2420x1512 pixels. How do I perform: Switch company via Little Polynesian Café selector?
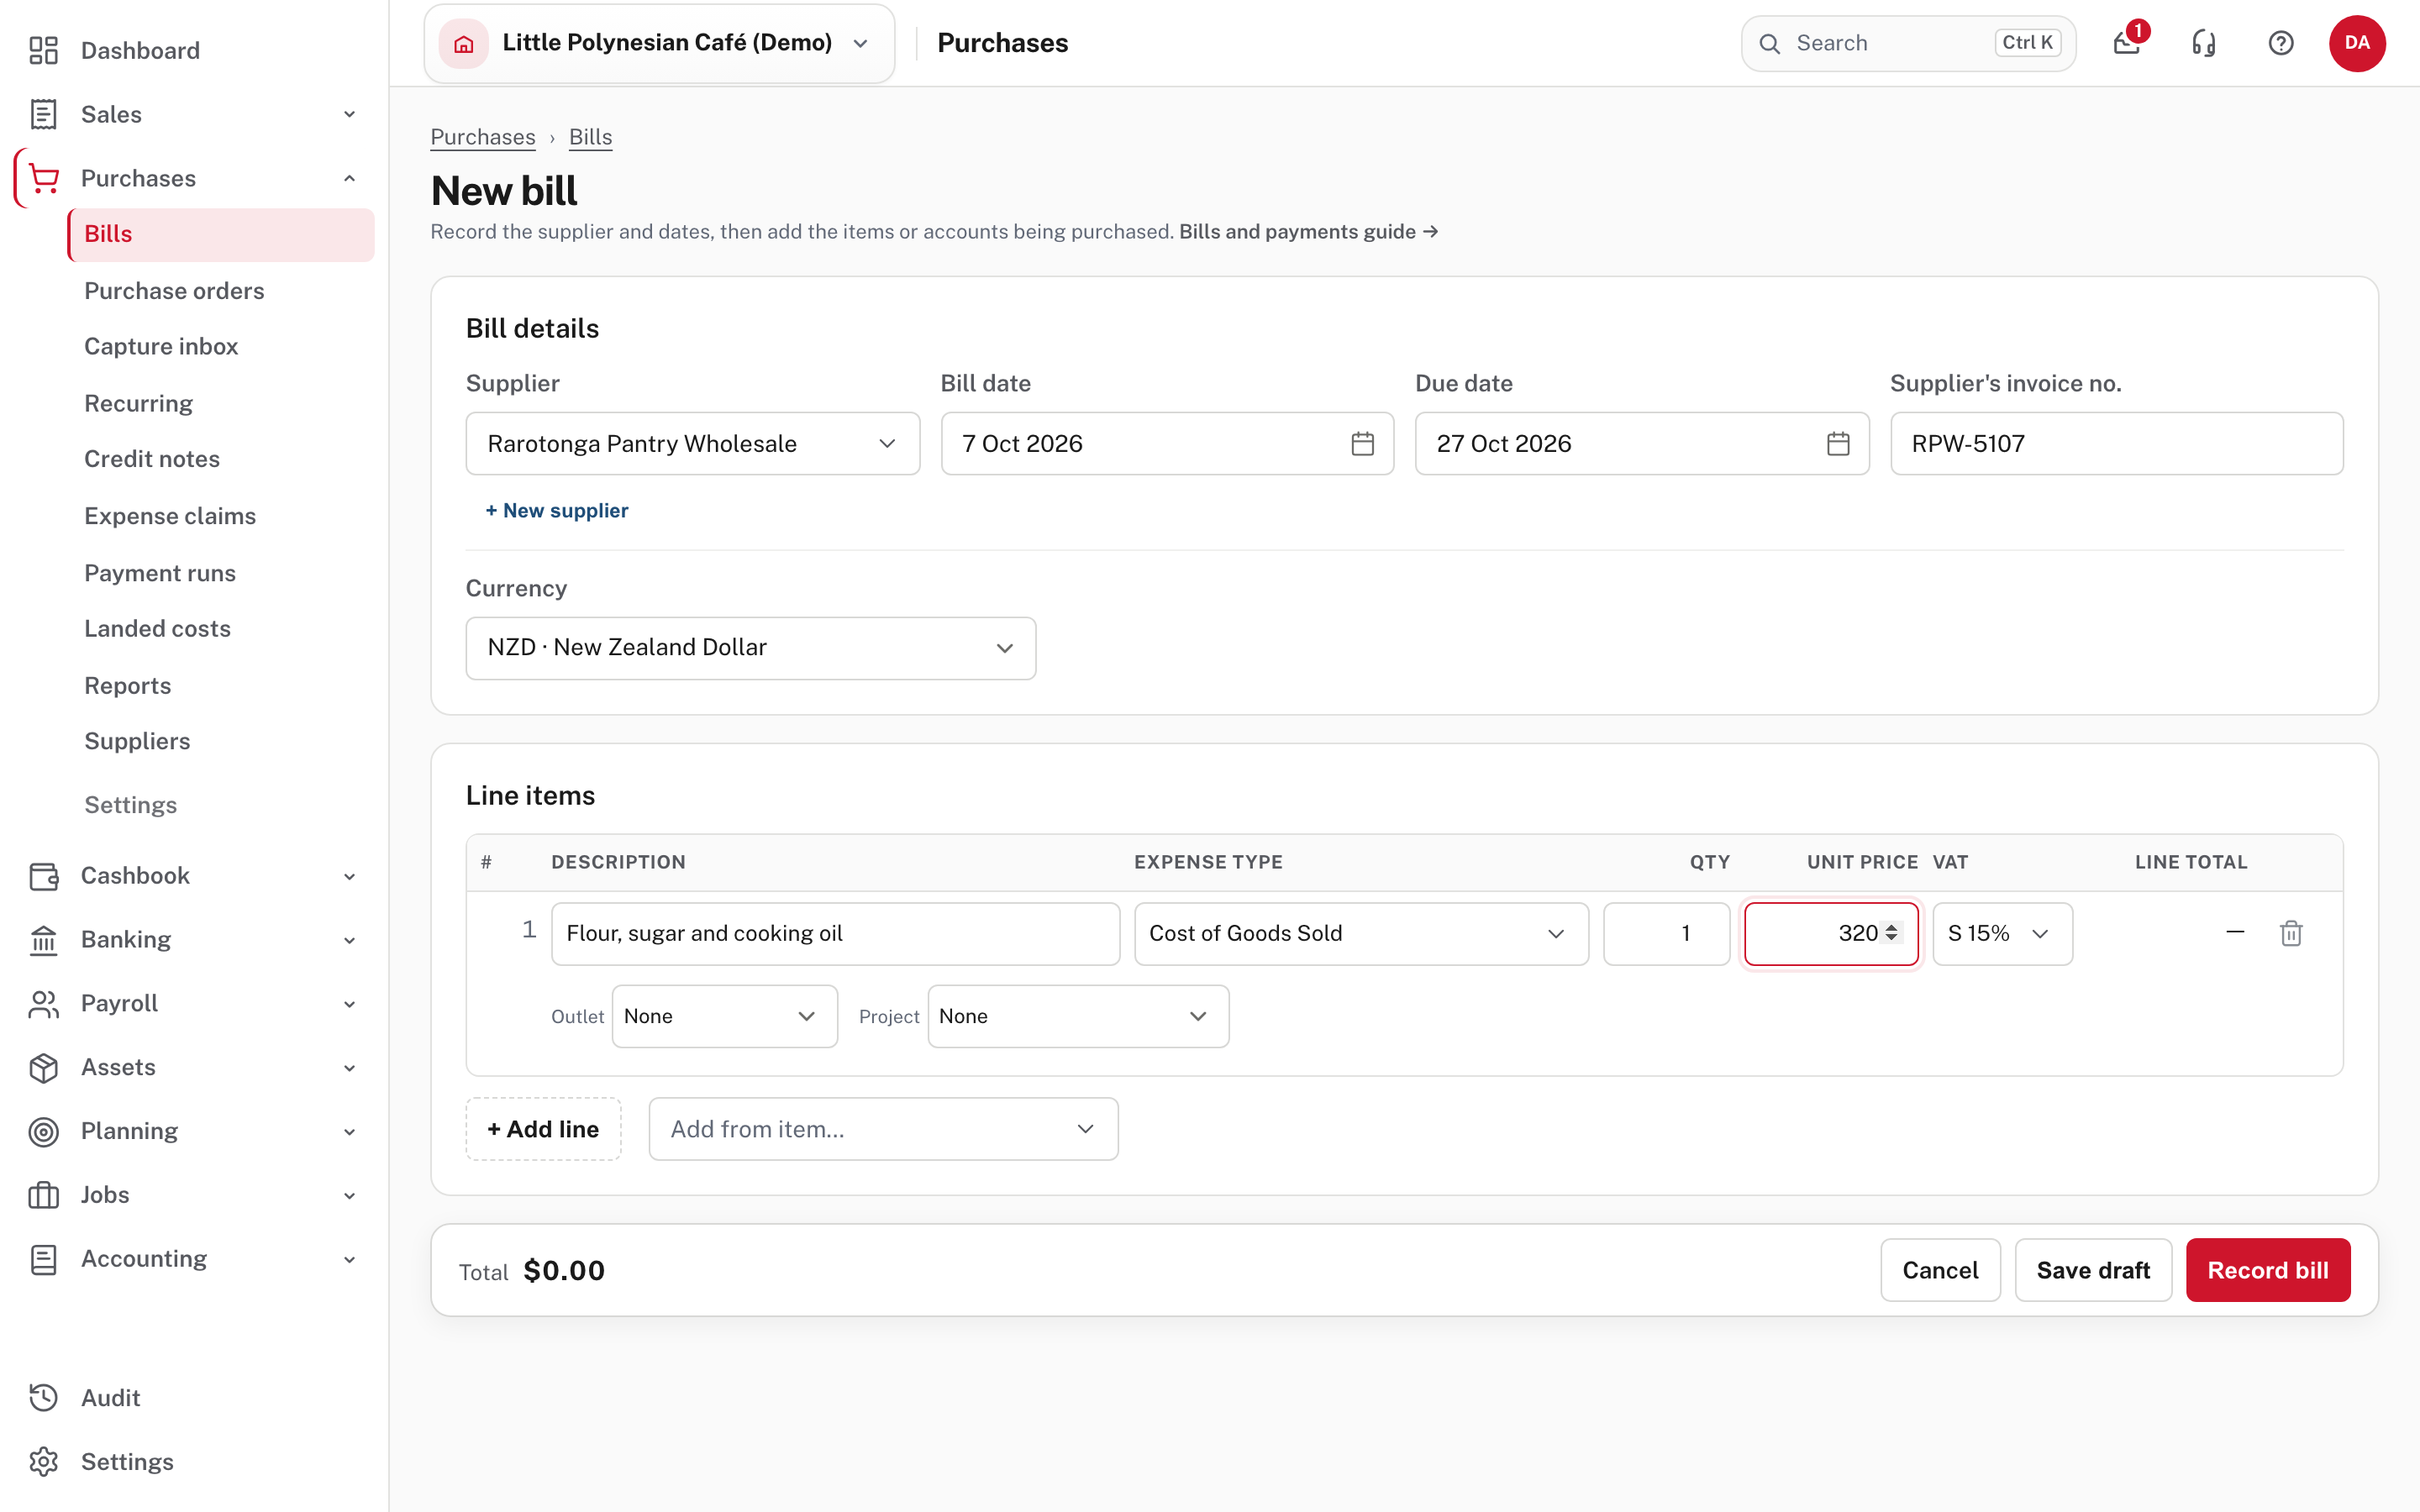[659, 43]
